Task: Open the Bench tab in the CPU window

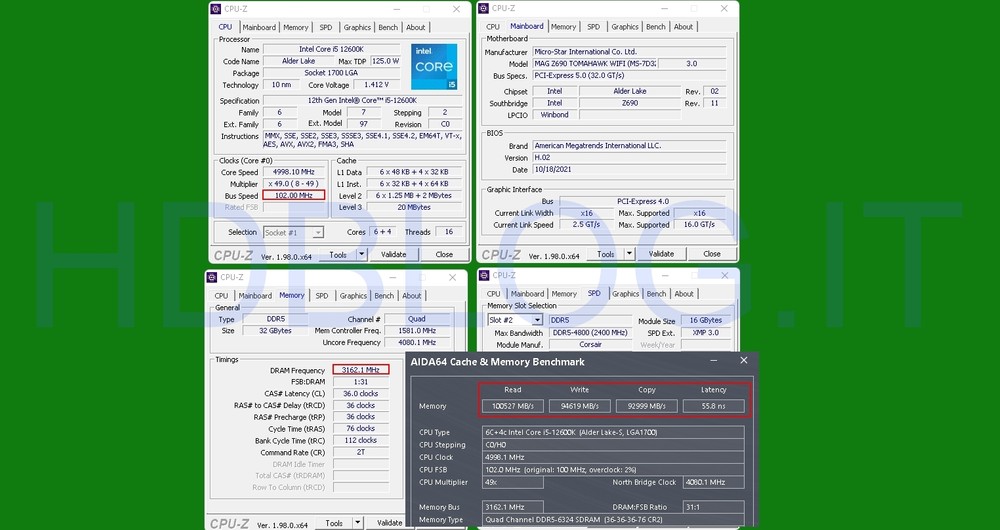Action: tap(388, 27)
